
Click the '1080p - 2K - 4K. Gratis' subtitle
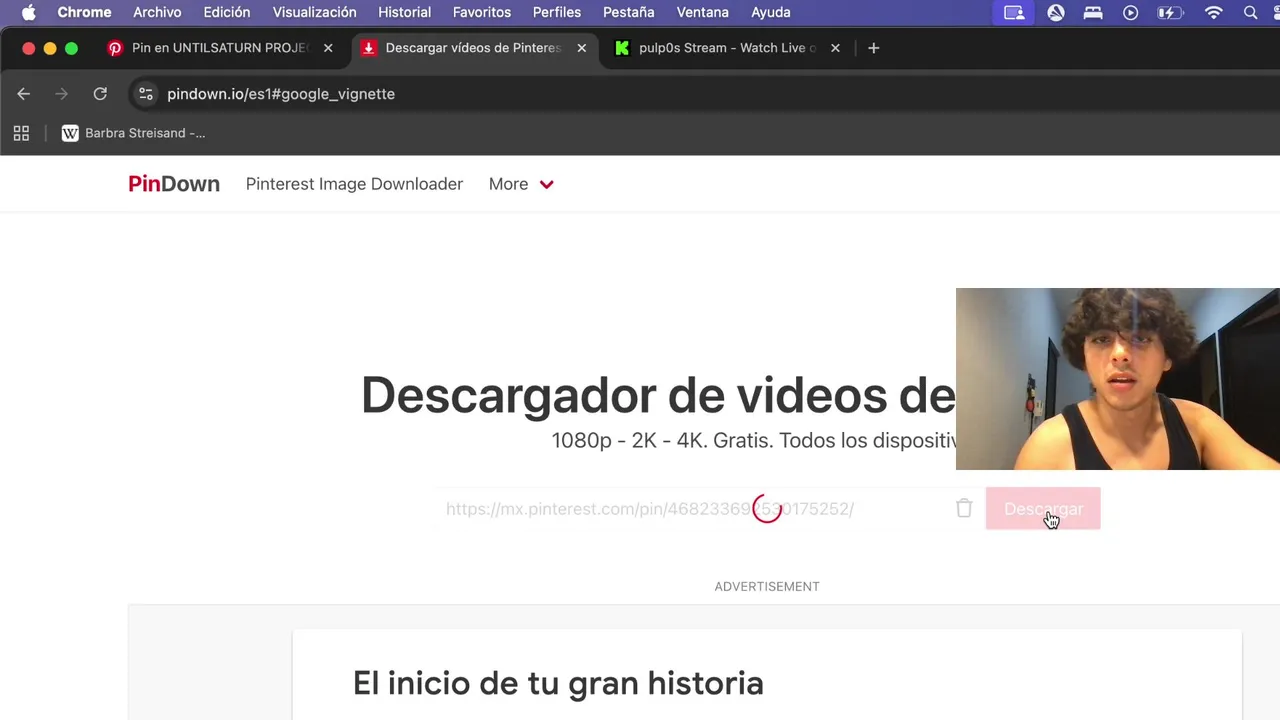(x=754, y=441)
